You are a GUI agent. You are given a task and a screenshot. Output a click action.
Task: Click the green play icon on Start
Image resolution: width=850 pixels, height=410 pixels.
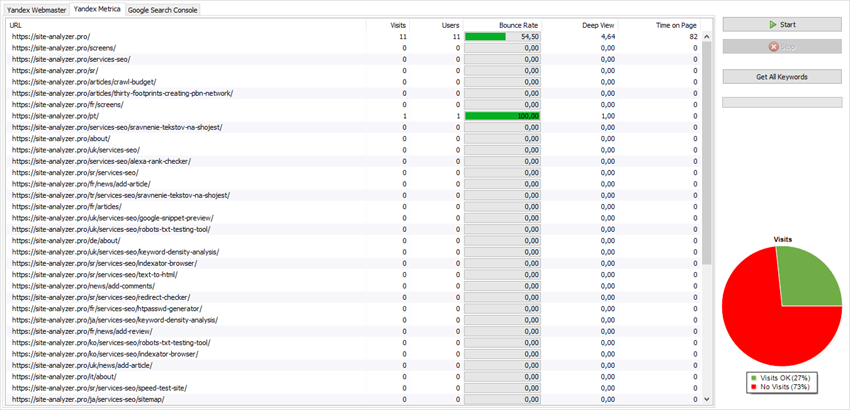pos(772,24)
